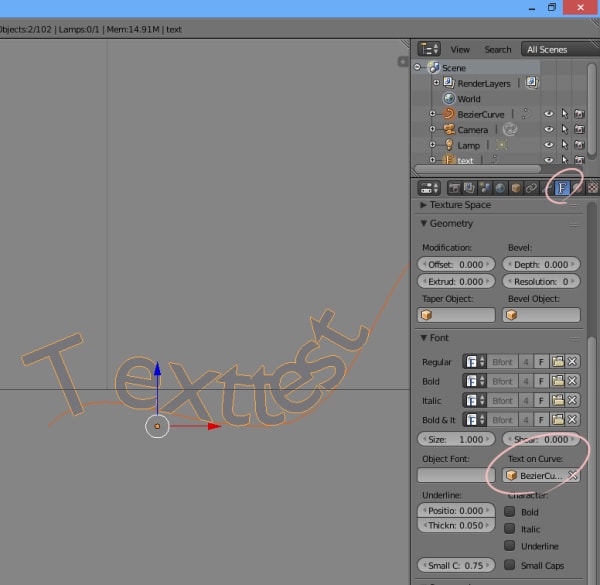Click the RenderLayers data icon after separator
The height and width of the screenshot is (585, 600).
pyautogui.click(x=532, y=83)
